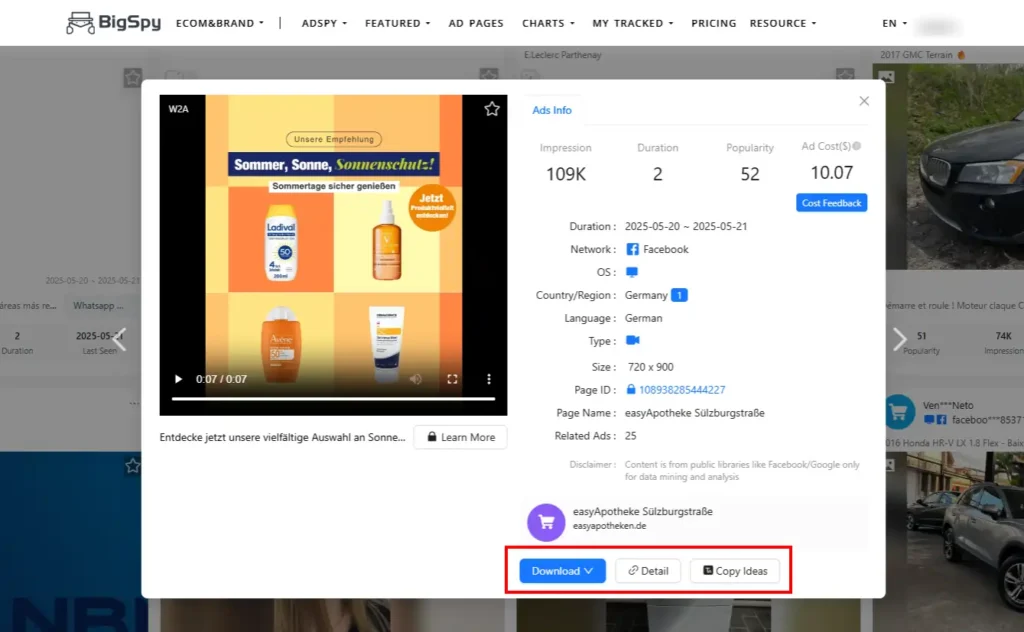Expand the FEATURED menu
1024x632 pixels.
pyautogui.click(x=398, y=23)
